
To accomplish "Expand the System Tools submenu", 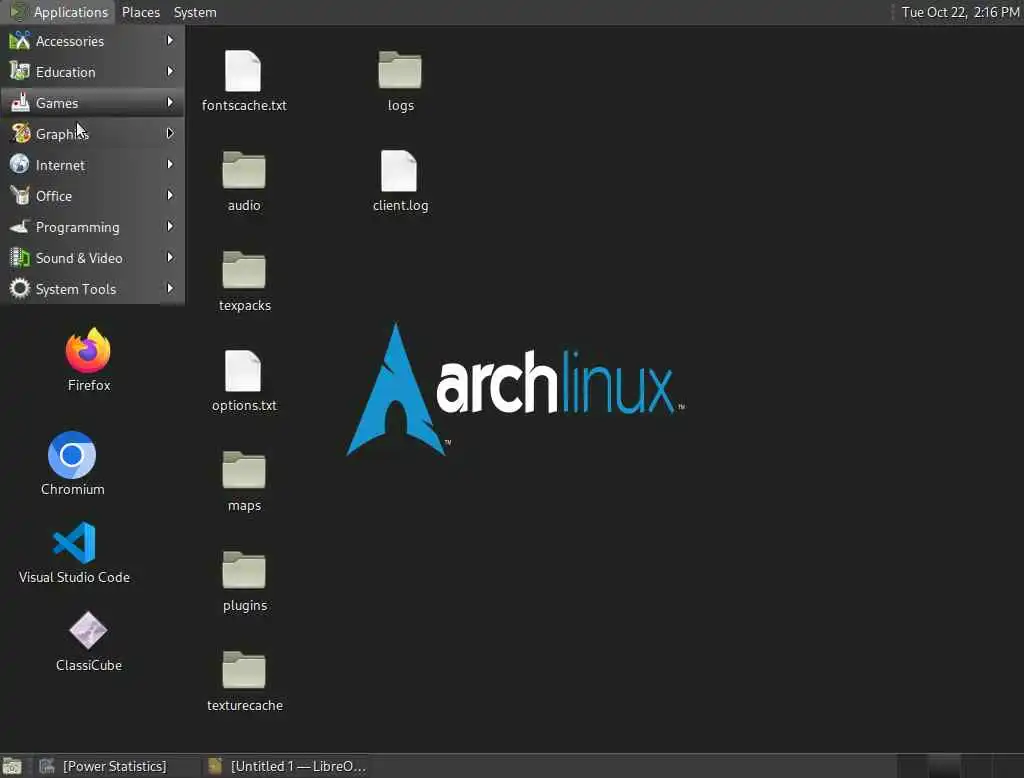I will (93, 289).
